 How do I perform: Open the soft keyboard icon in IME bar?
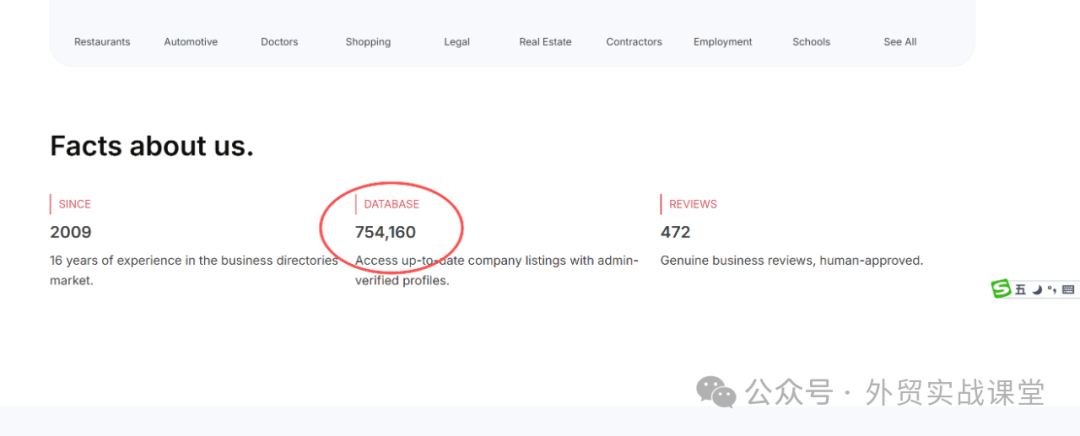click(x=1067, y=290)
